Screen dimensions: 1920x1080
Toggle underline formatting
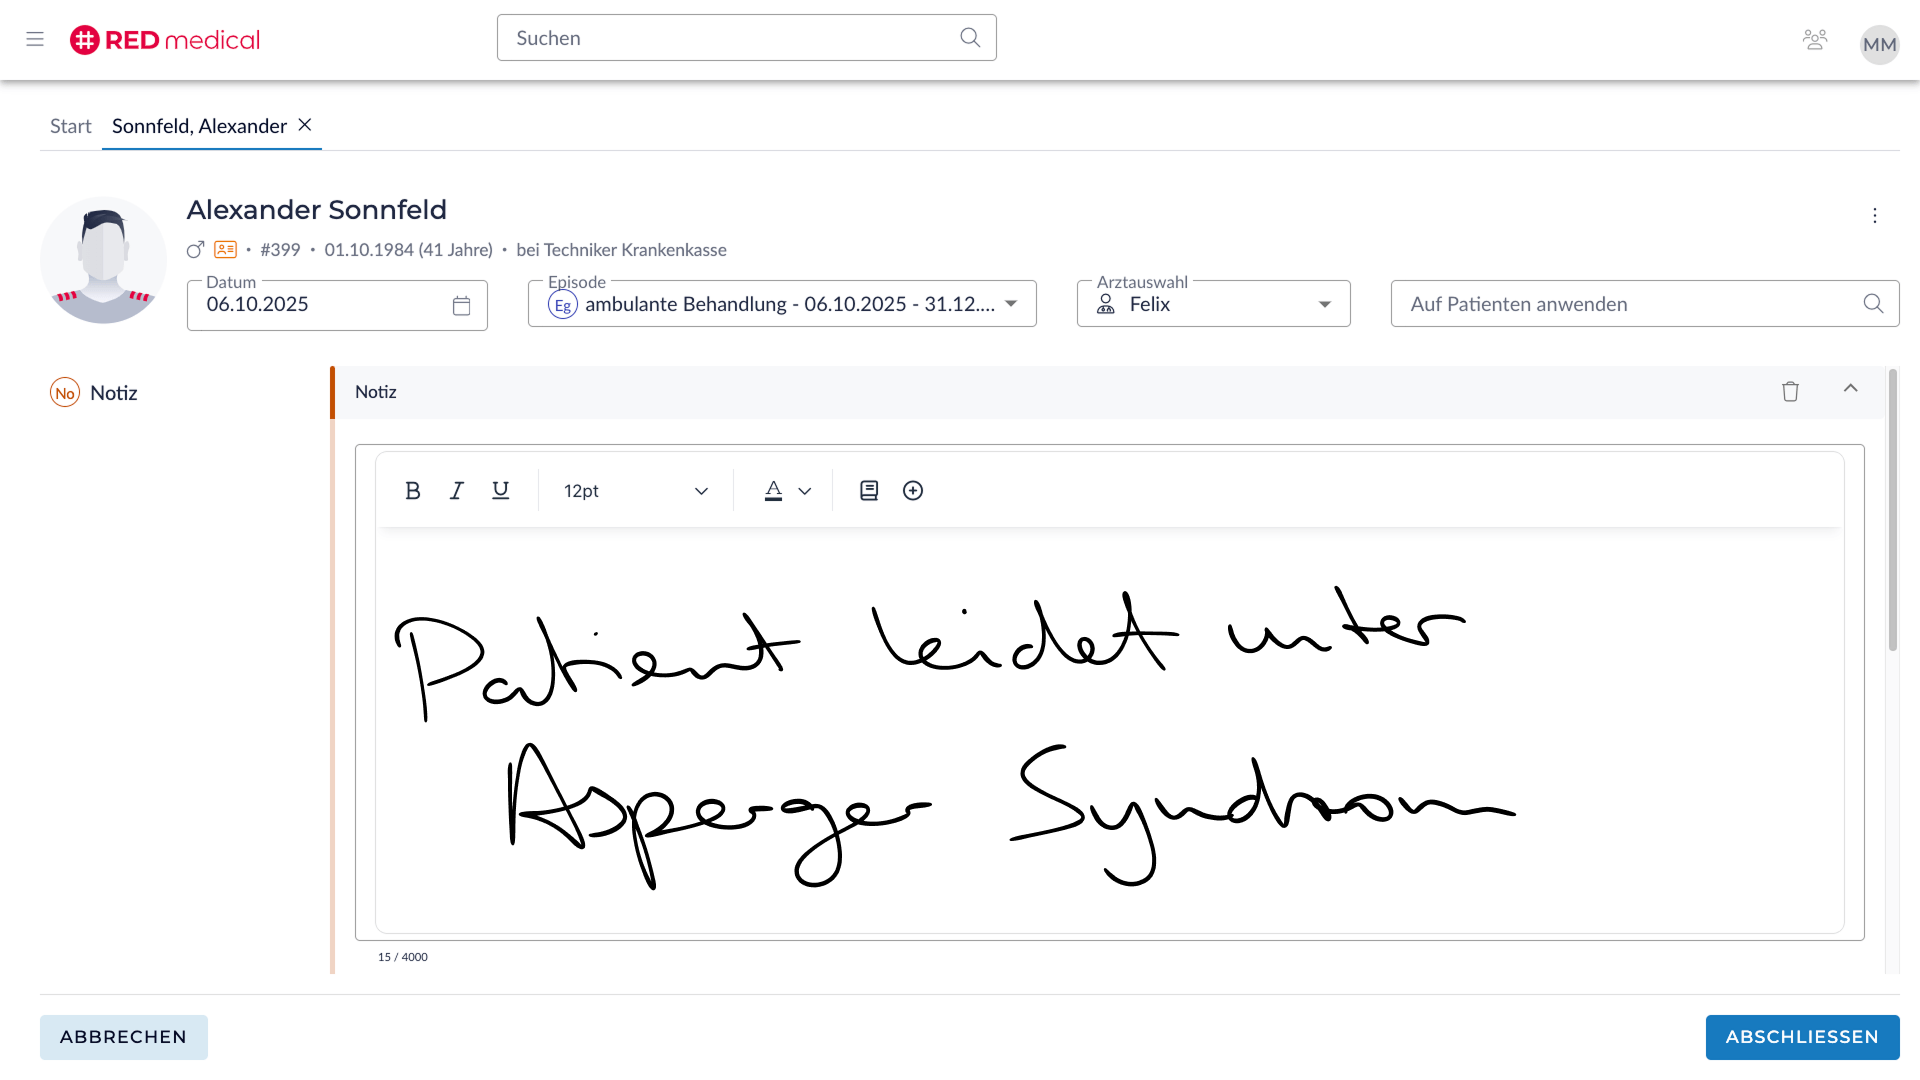click(x=500, y=490)
